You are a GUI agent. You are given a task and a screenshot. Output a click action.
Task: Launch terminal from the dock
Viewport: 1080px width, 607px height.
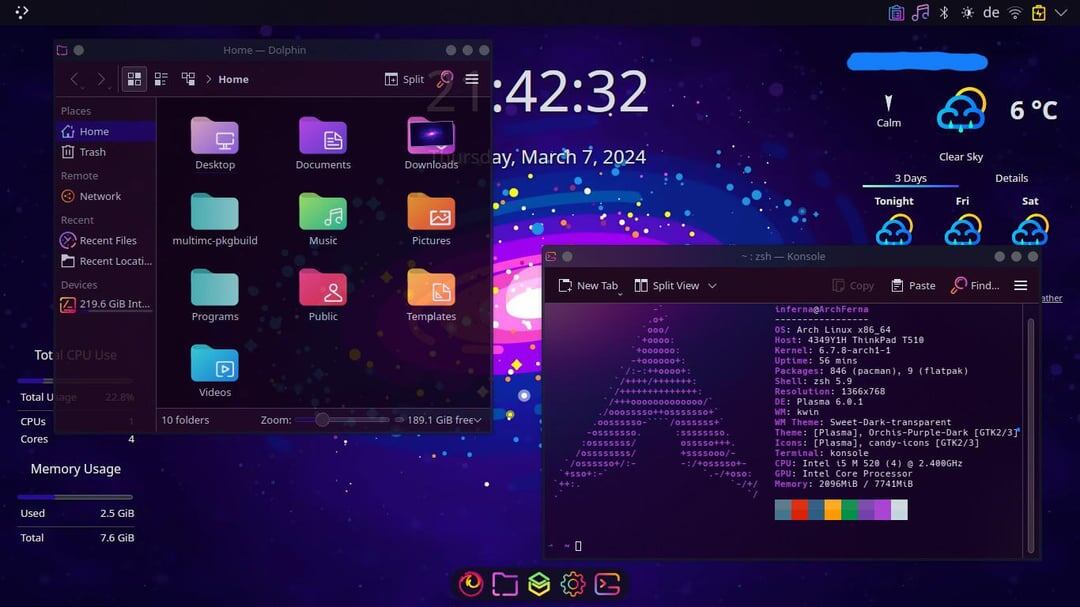607,584
